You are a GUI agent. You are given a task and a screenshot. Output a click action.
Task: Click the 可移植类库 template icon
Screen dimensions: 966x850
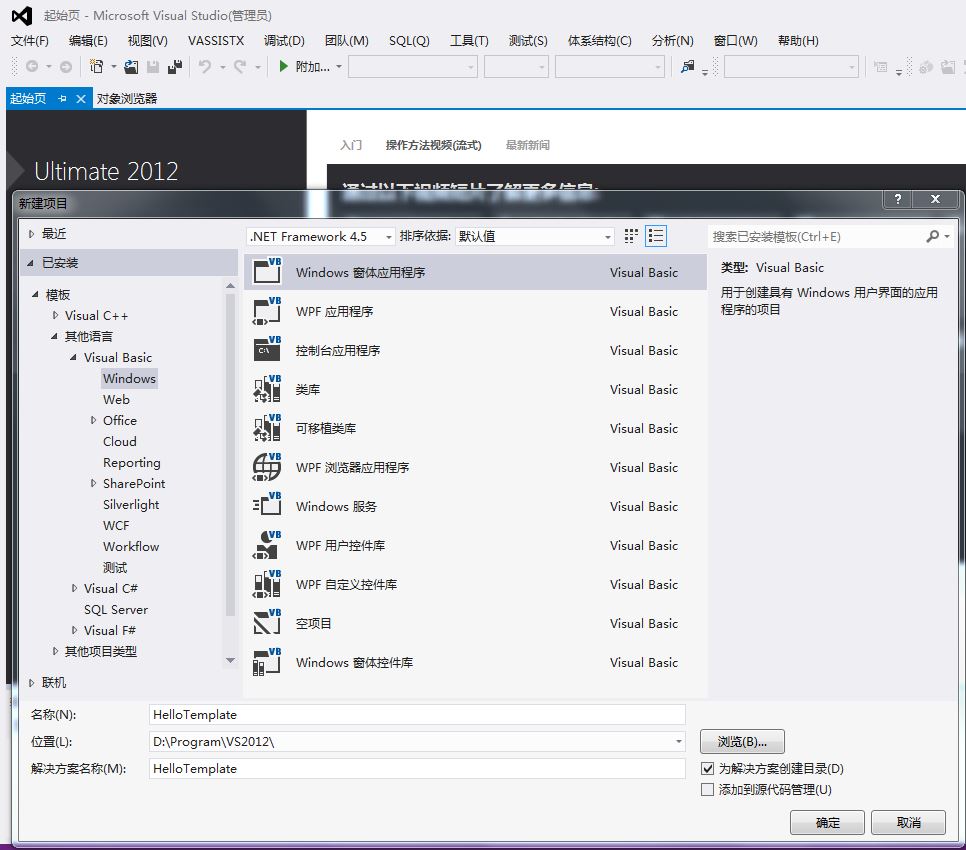click(x=267, y=427)
